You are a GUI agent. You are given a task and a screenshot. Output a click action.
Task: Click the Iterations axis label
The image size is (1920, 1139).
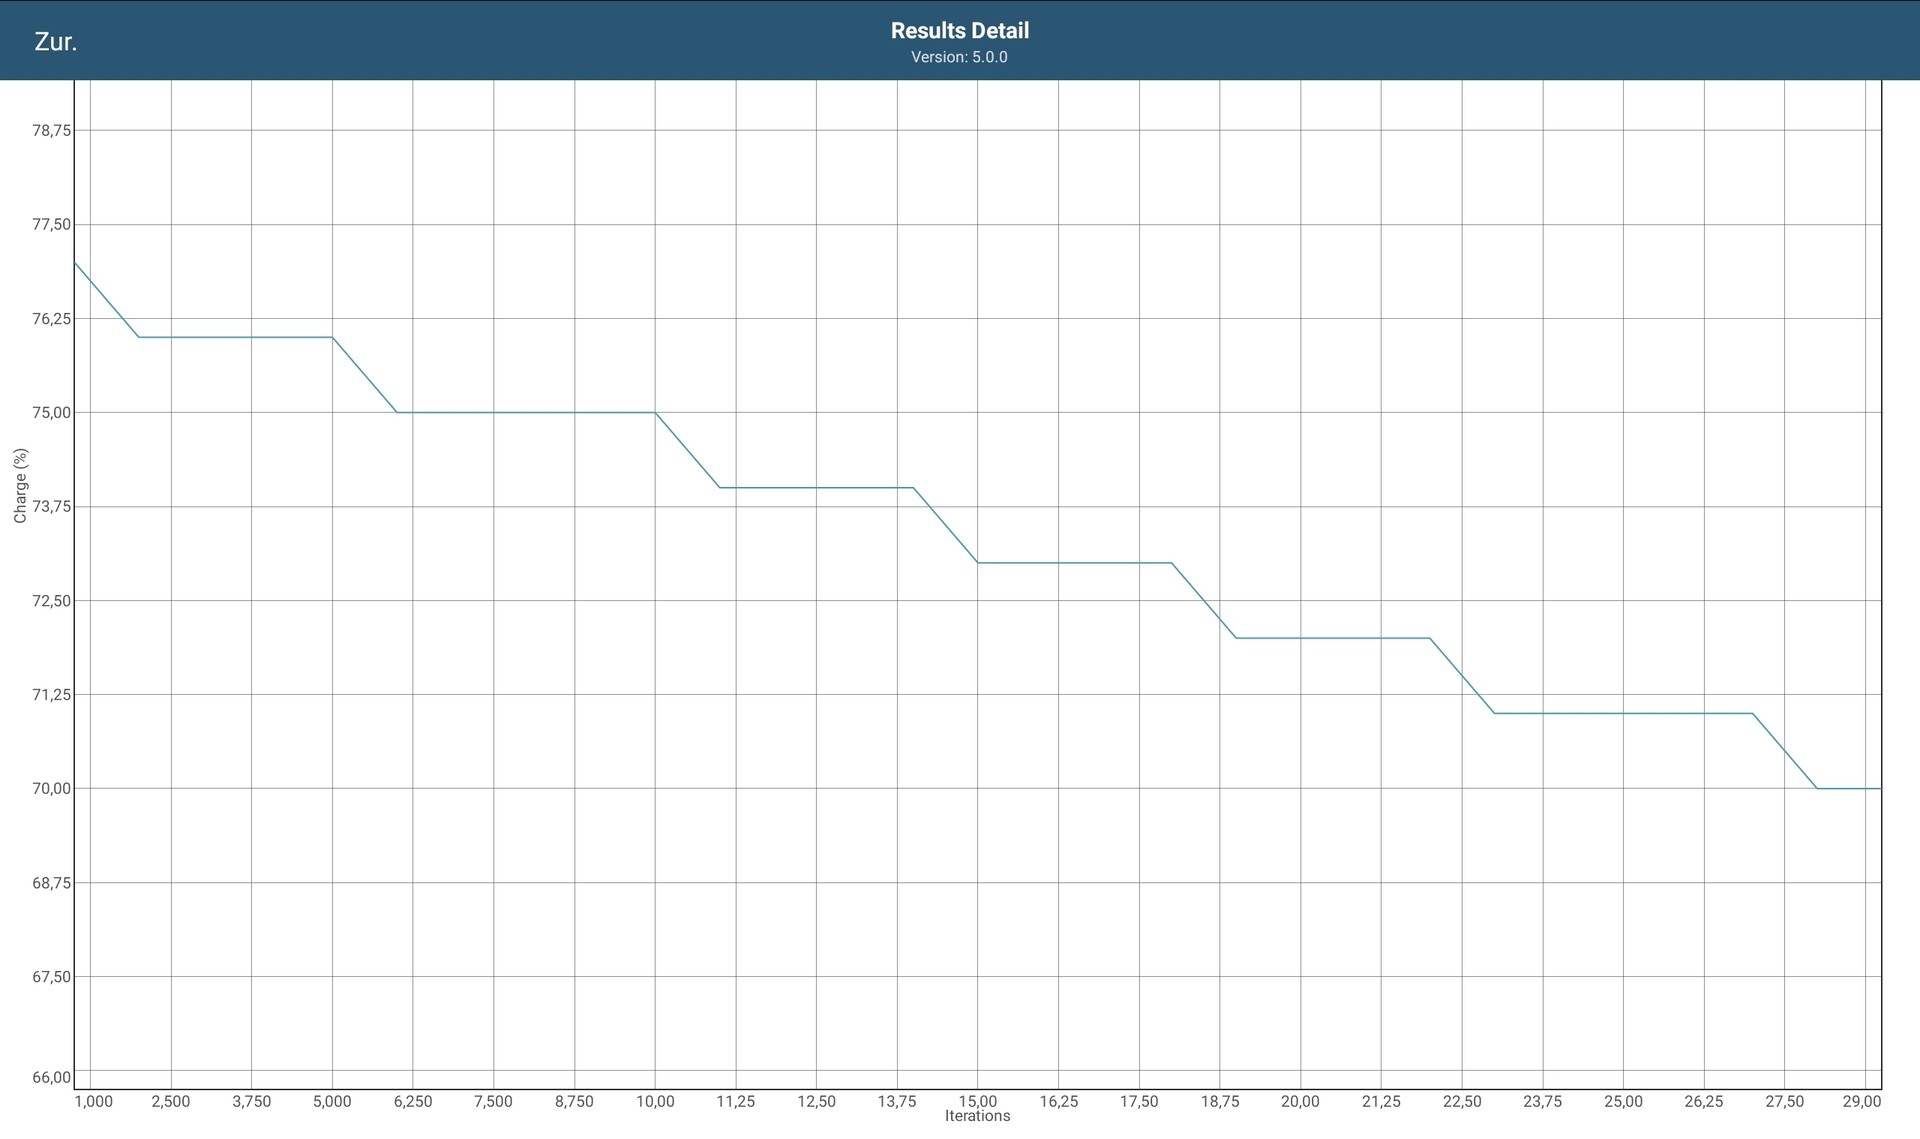(x=977, y=1116)
